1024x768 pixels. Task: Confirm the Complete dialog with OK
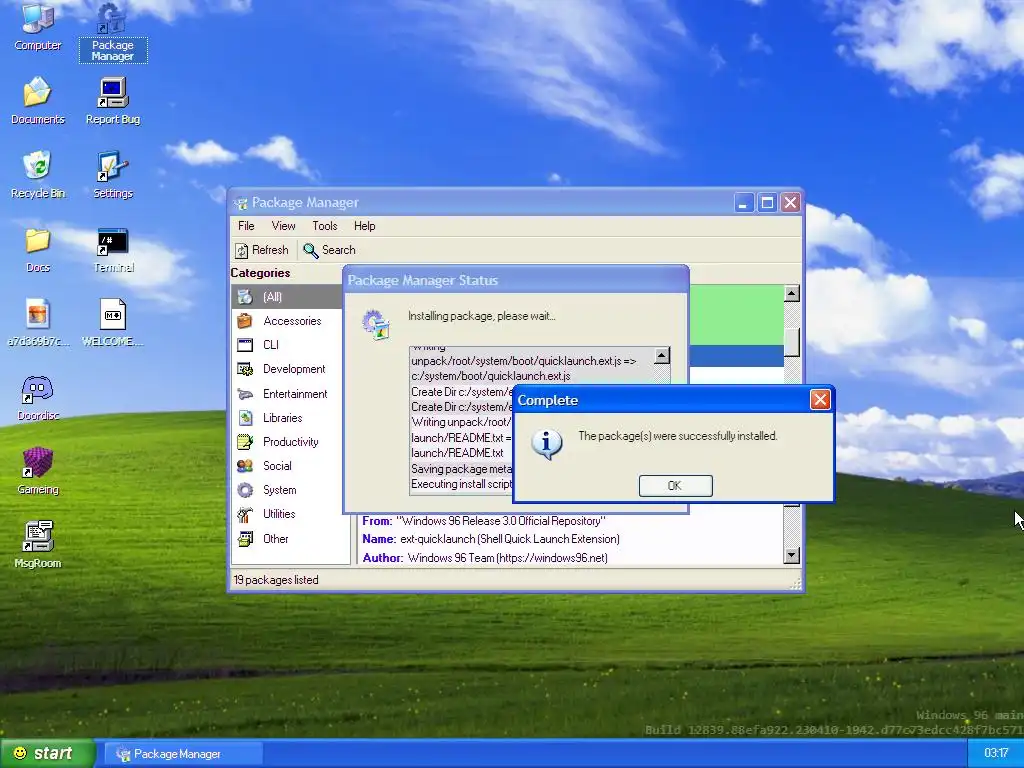pos(675,486)
